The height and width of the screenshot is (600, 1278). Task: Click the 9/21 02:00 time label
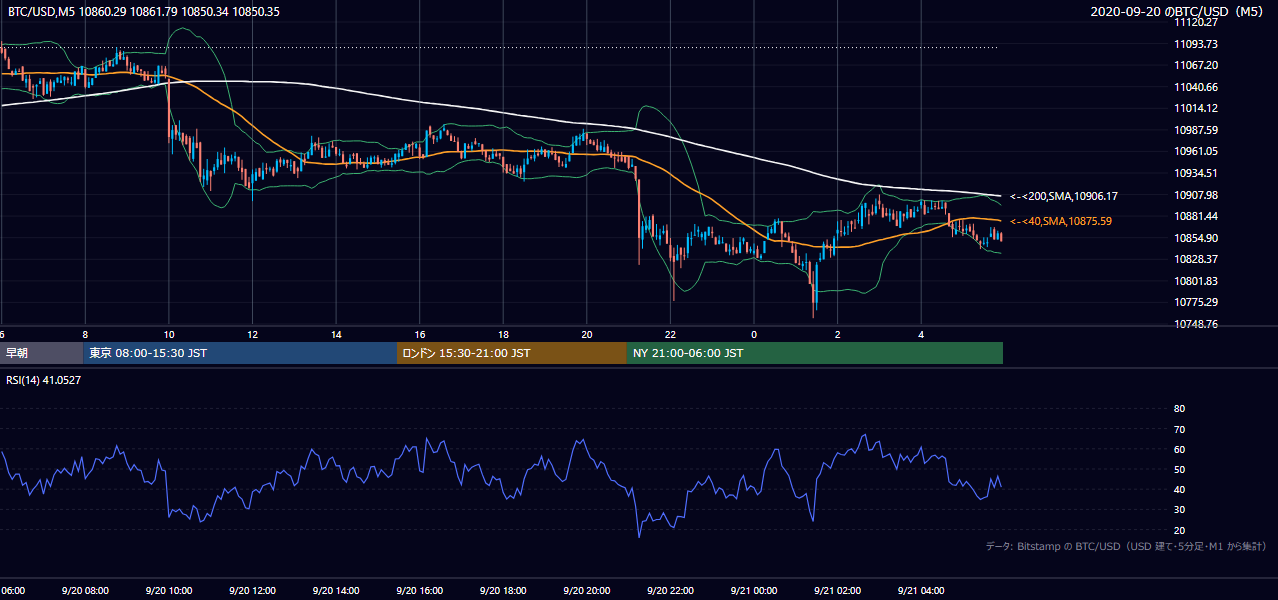click(x=836, y=591)
